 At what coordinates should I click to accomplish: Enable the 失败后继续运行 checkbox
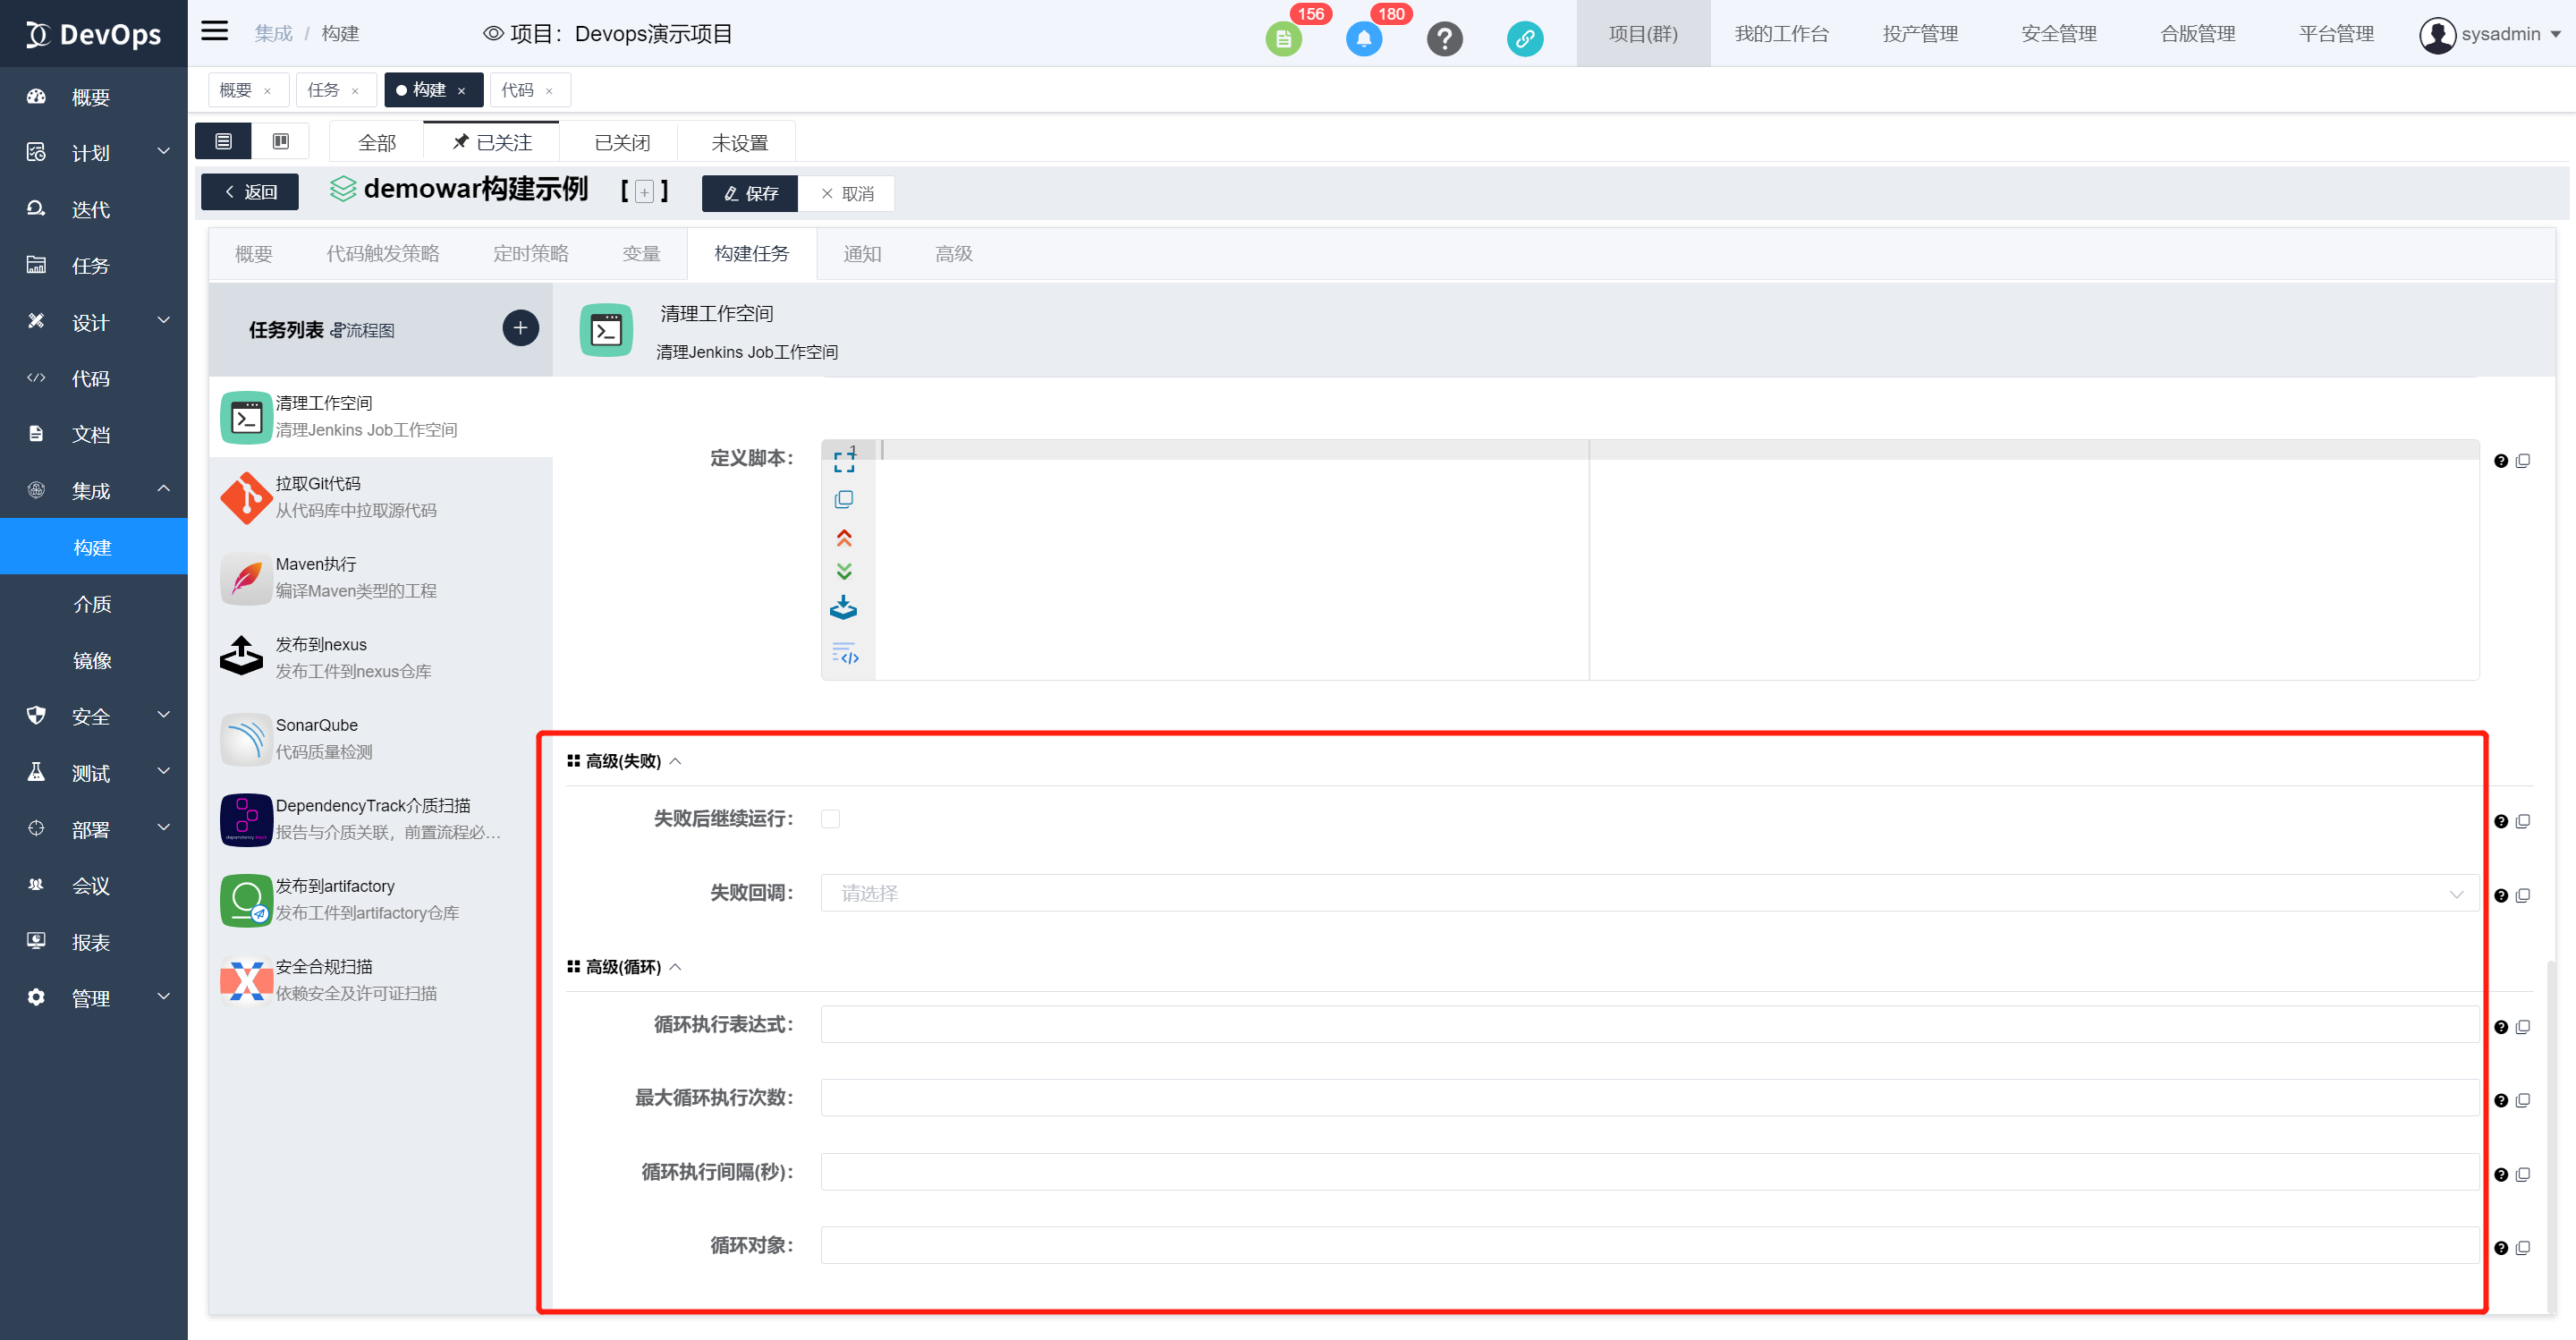(830, 819)
